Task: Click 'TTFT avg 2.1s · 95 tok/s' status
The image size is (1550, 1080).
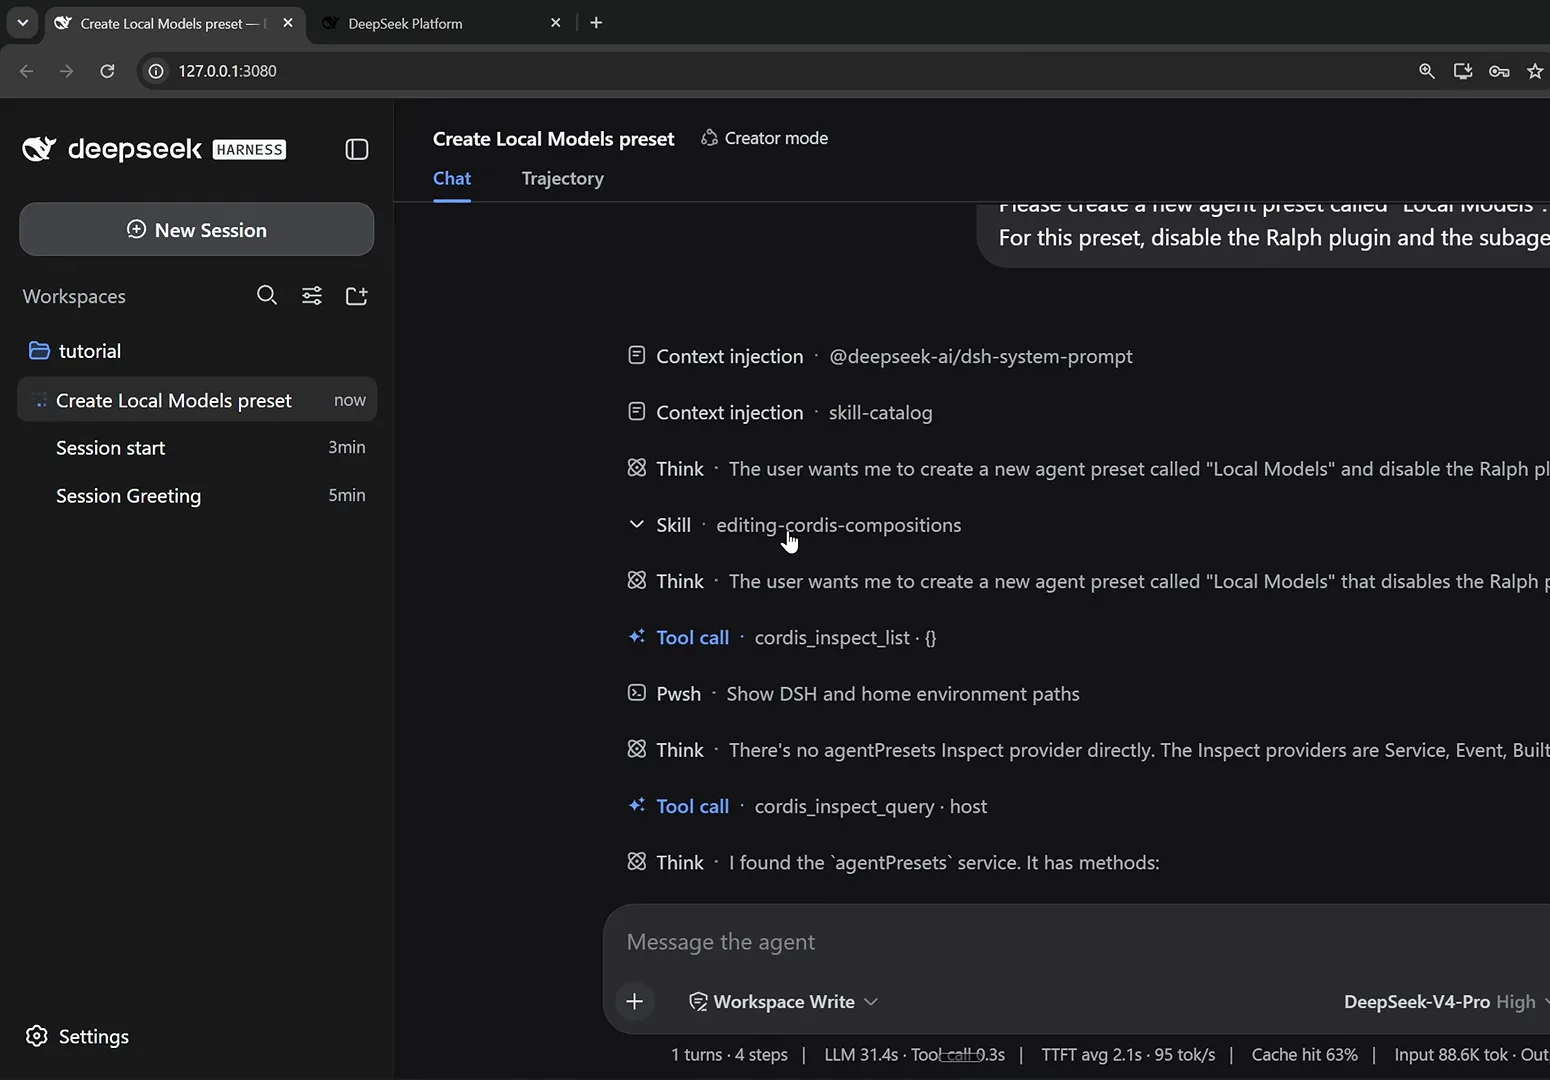Action: [x=1128, y=1054]
